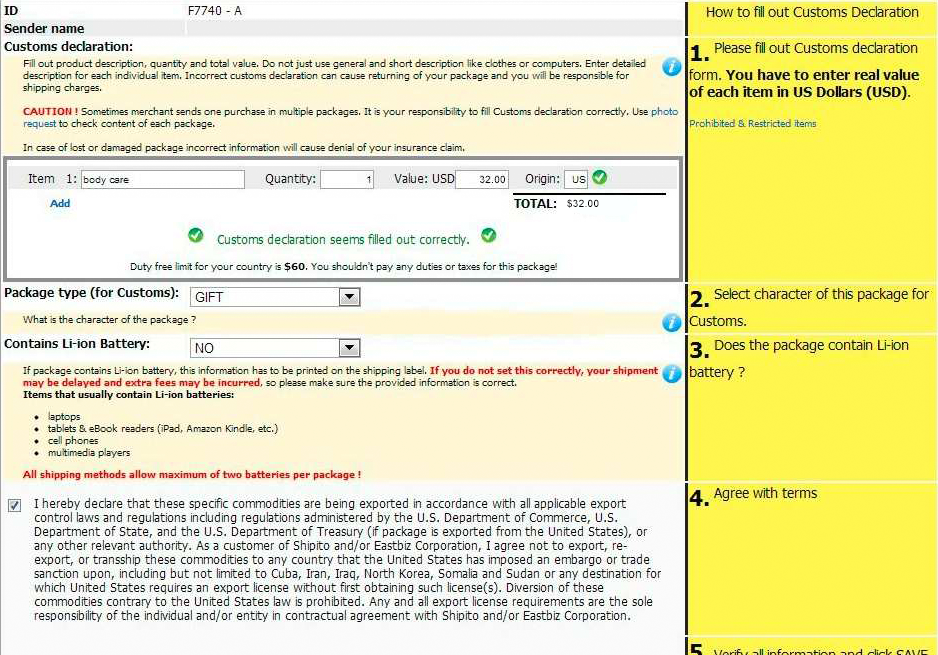
Task: Open the Package type GIFT dropdown
Action: pyautogui.click(x=275, y=297)
